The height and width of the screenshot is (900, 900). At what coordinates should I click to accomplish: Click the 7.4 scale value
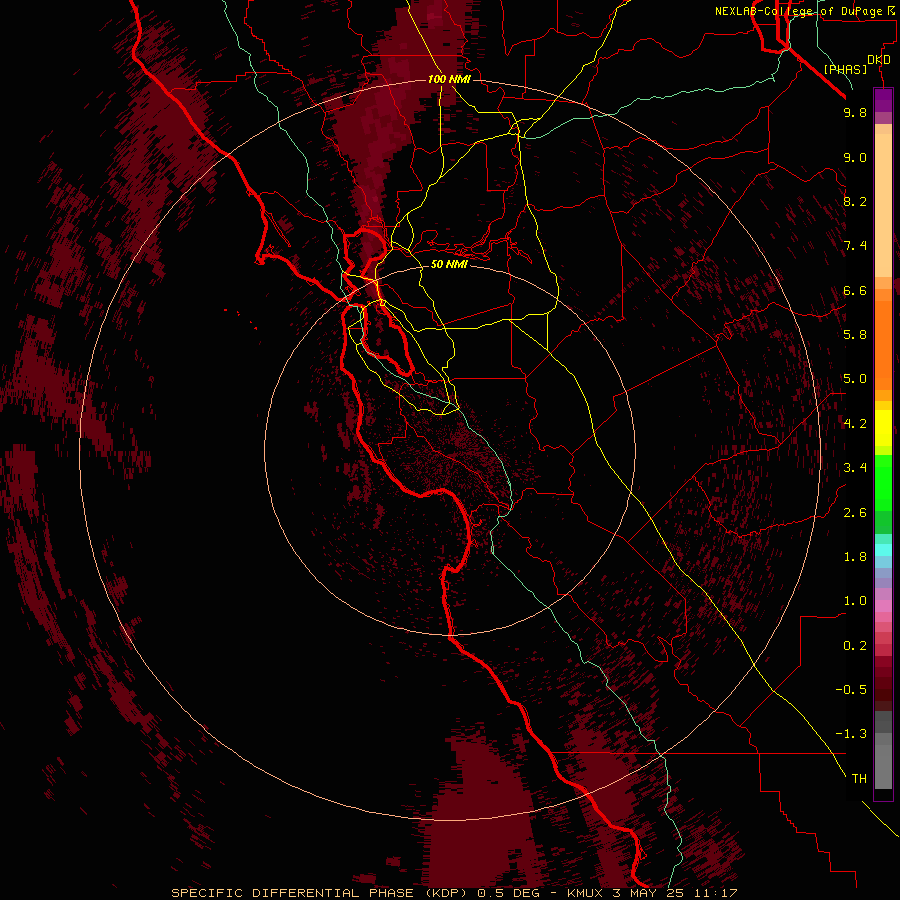click(855, 246)
